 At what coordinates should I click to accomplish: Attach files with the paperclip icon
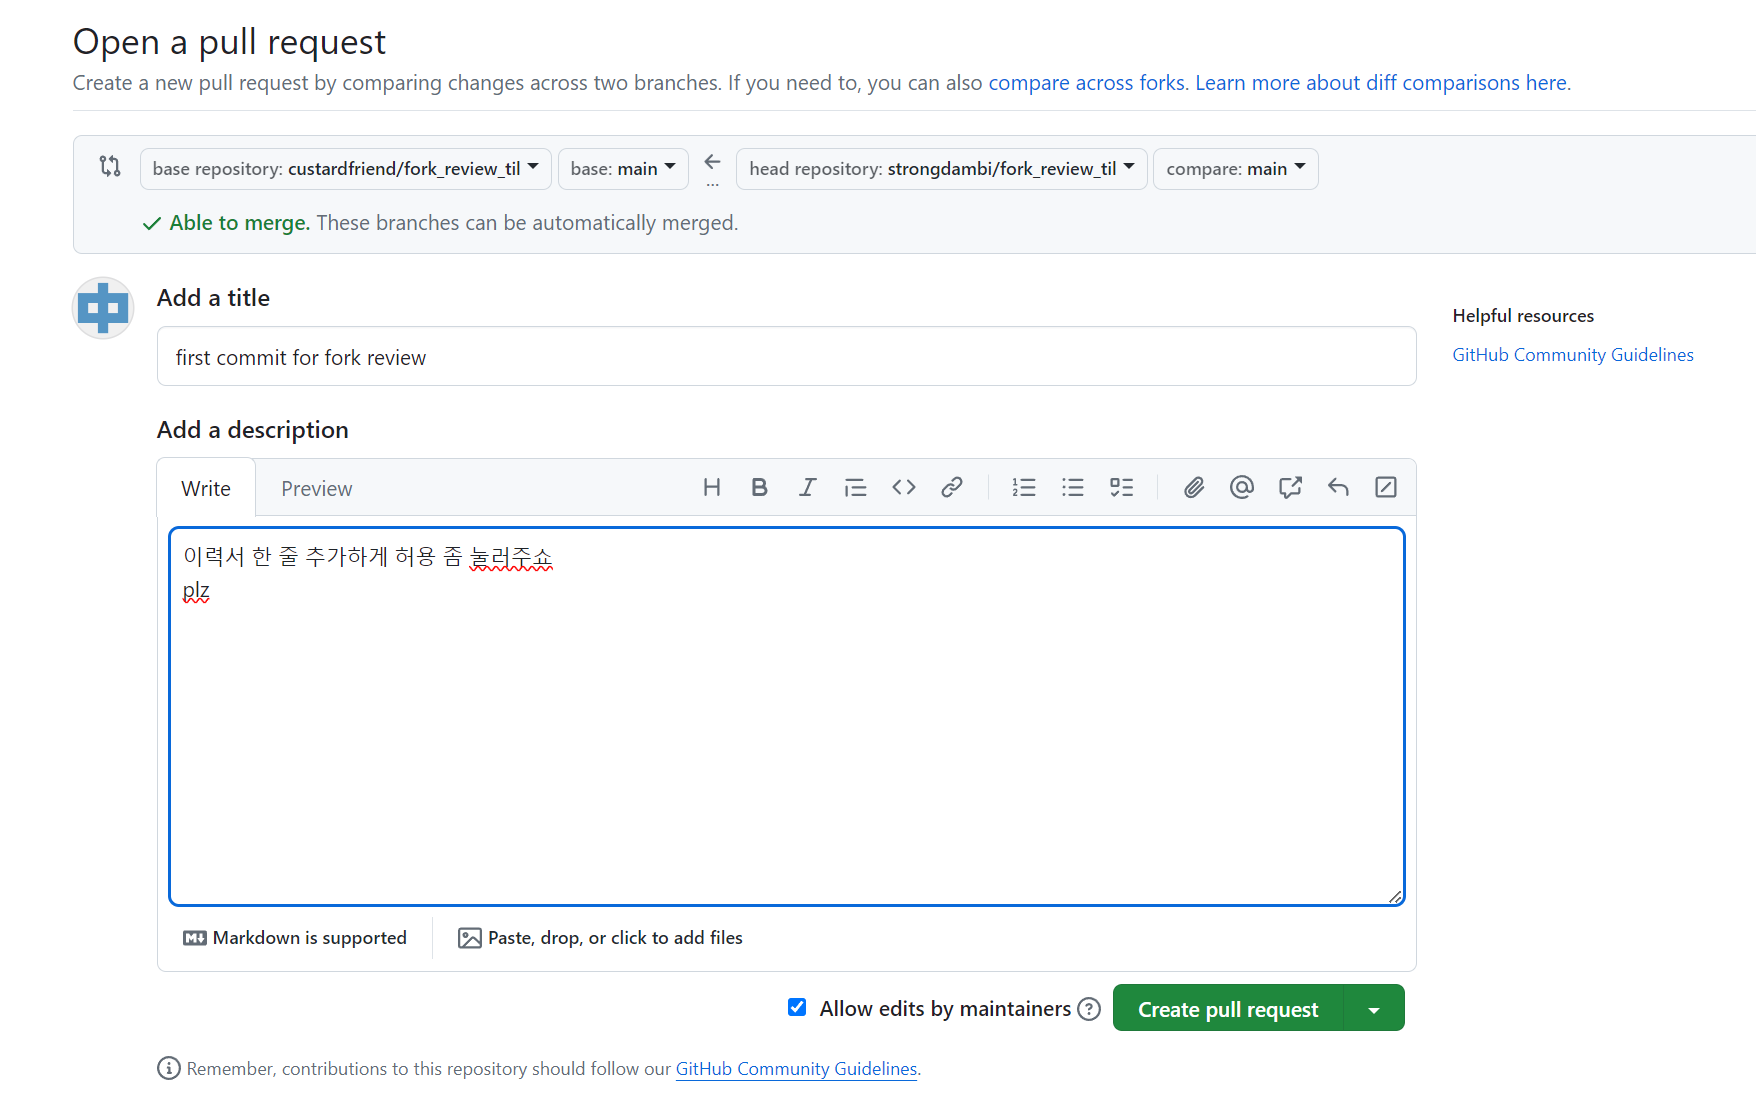coord(1194,487)
